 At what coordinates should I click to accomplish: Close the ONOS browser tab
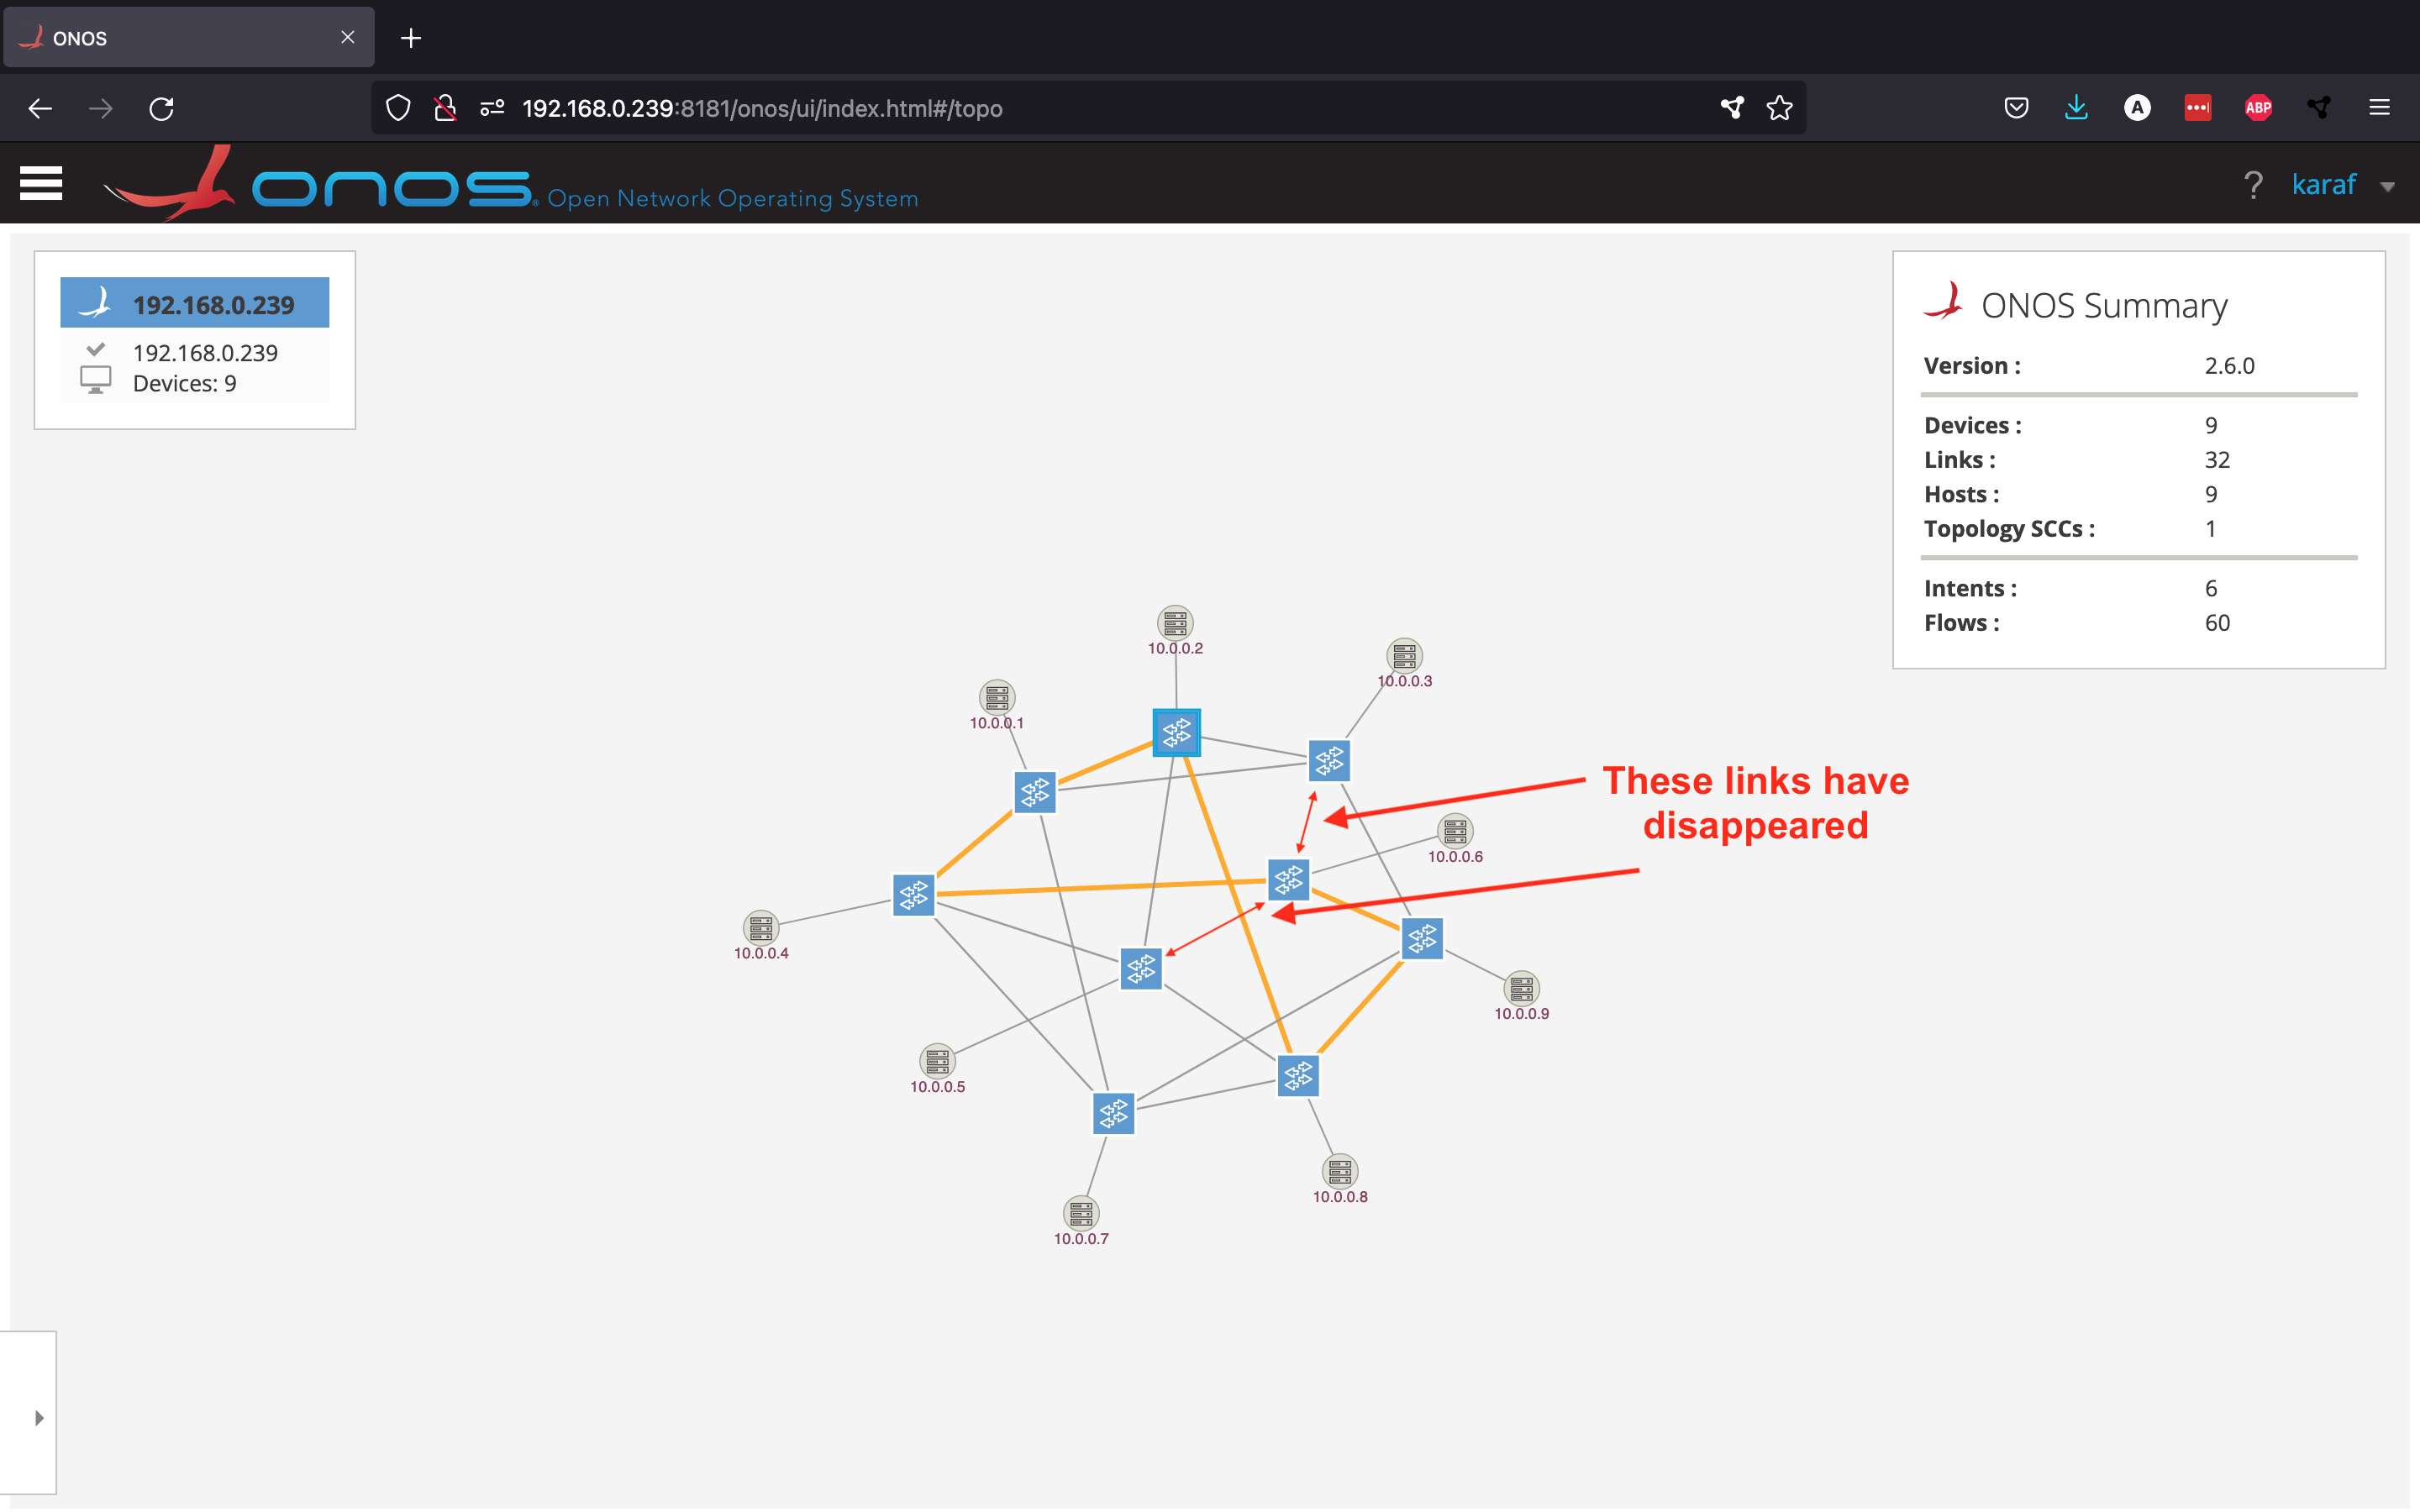point(347,37)
